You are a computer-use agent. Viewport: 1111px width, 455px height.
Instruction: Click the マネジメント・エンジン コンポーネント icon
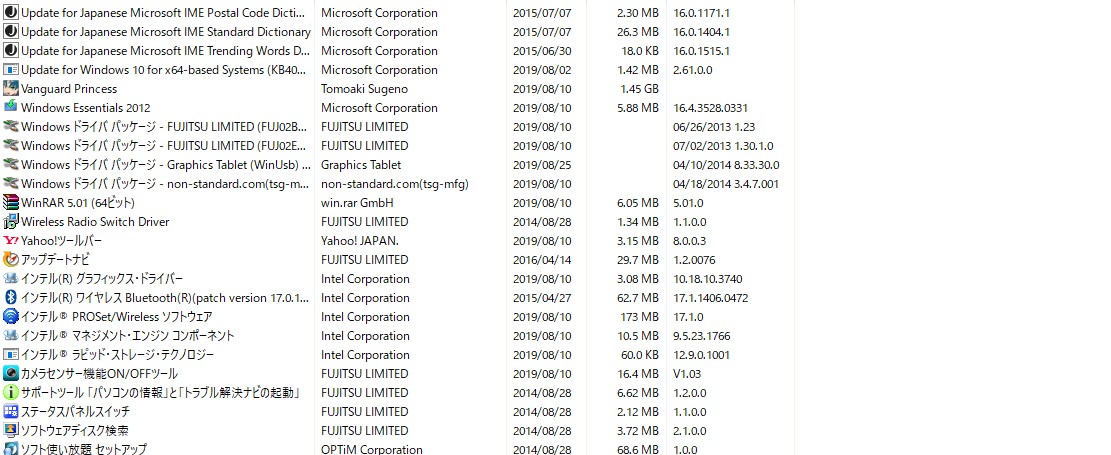click(11, 336)
